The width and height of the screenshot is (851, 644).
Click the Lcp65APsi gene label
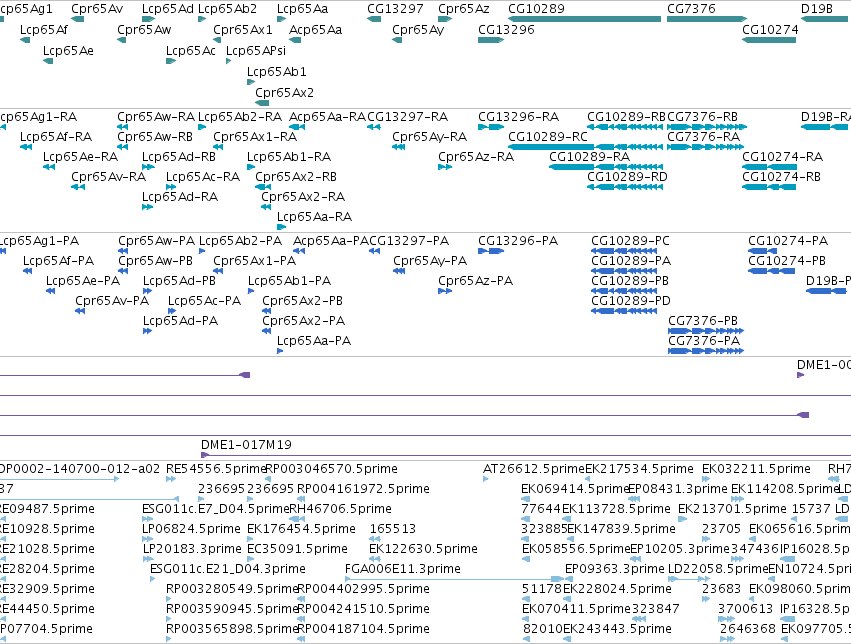[x=256, y=50]
